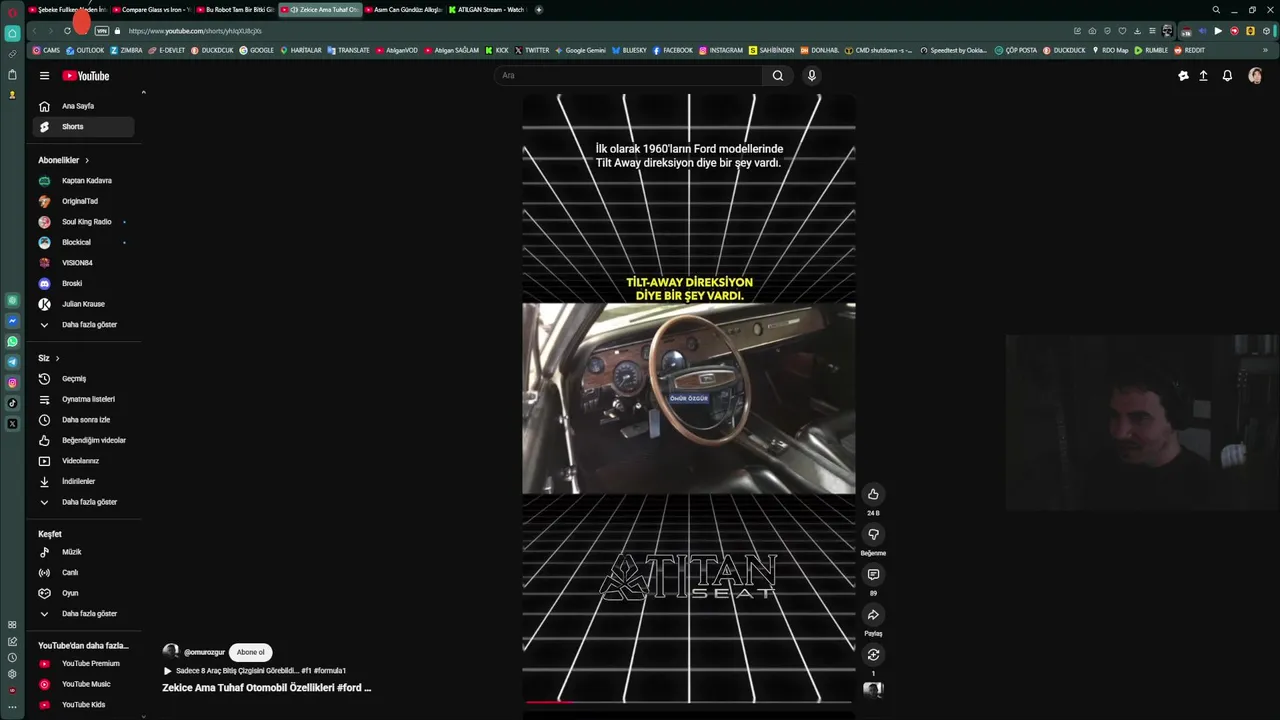The image size is (1280, 720).
Task: Dislike the short with Beğenme button
Action: pyautogui.click(x=873, y=534)
